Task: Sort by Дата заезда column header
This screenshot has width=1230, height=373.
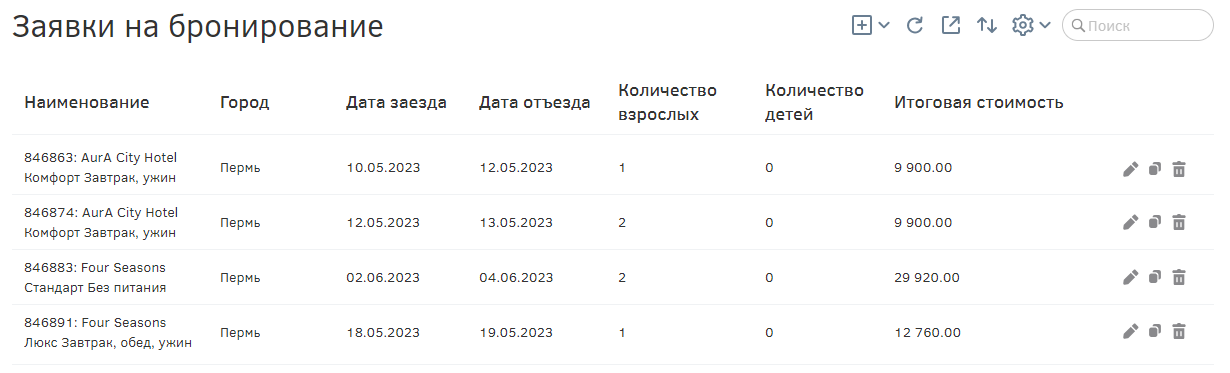Action: click(396, 102)
